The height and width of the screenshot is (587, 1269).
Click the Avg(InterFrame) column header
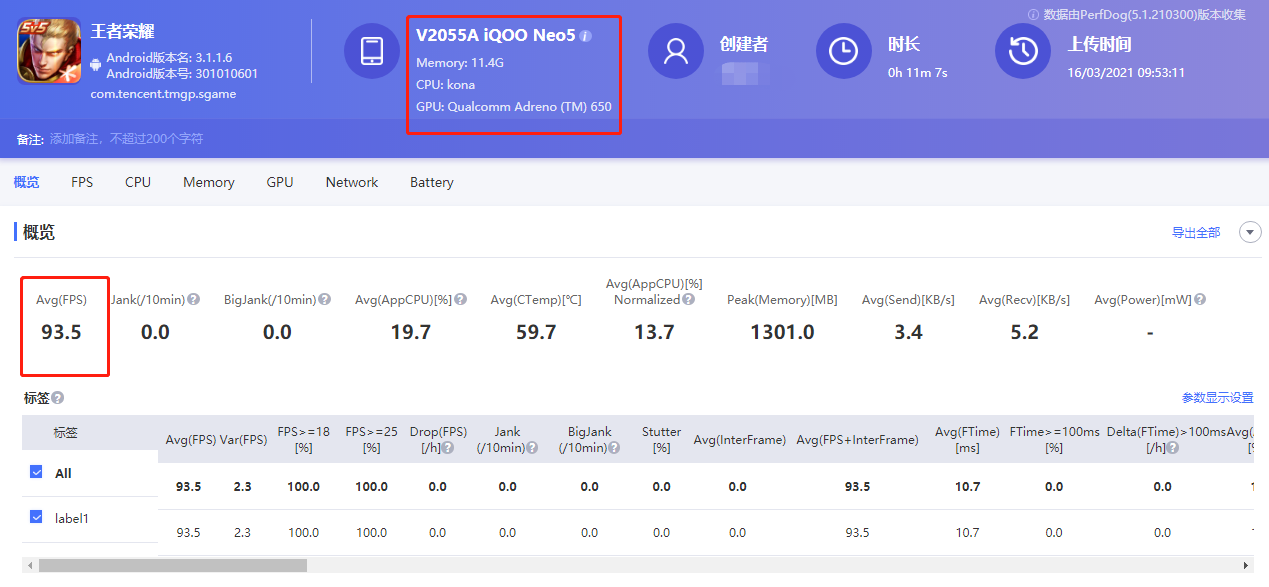coord(739,440)
